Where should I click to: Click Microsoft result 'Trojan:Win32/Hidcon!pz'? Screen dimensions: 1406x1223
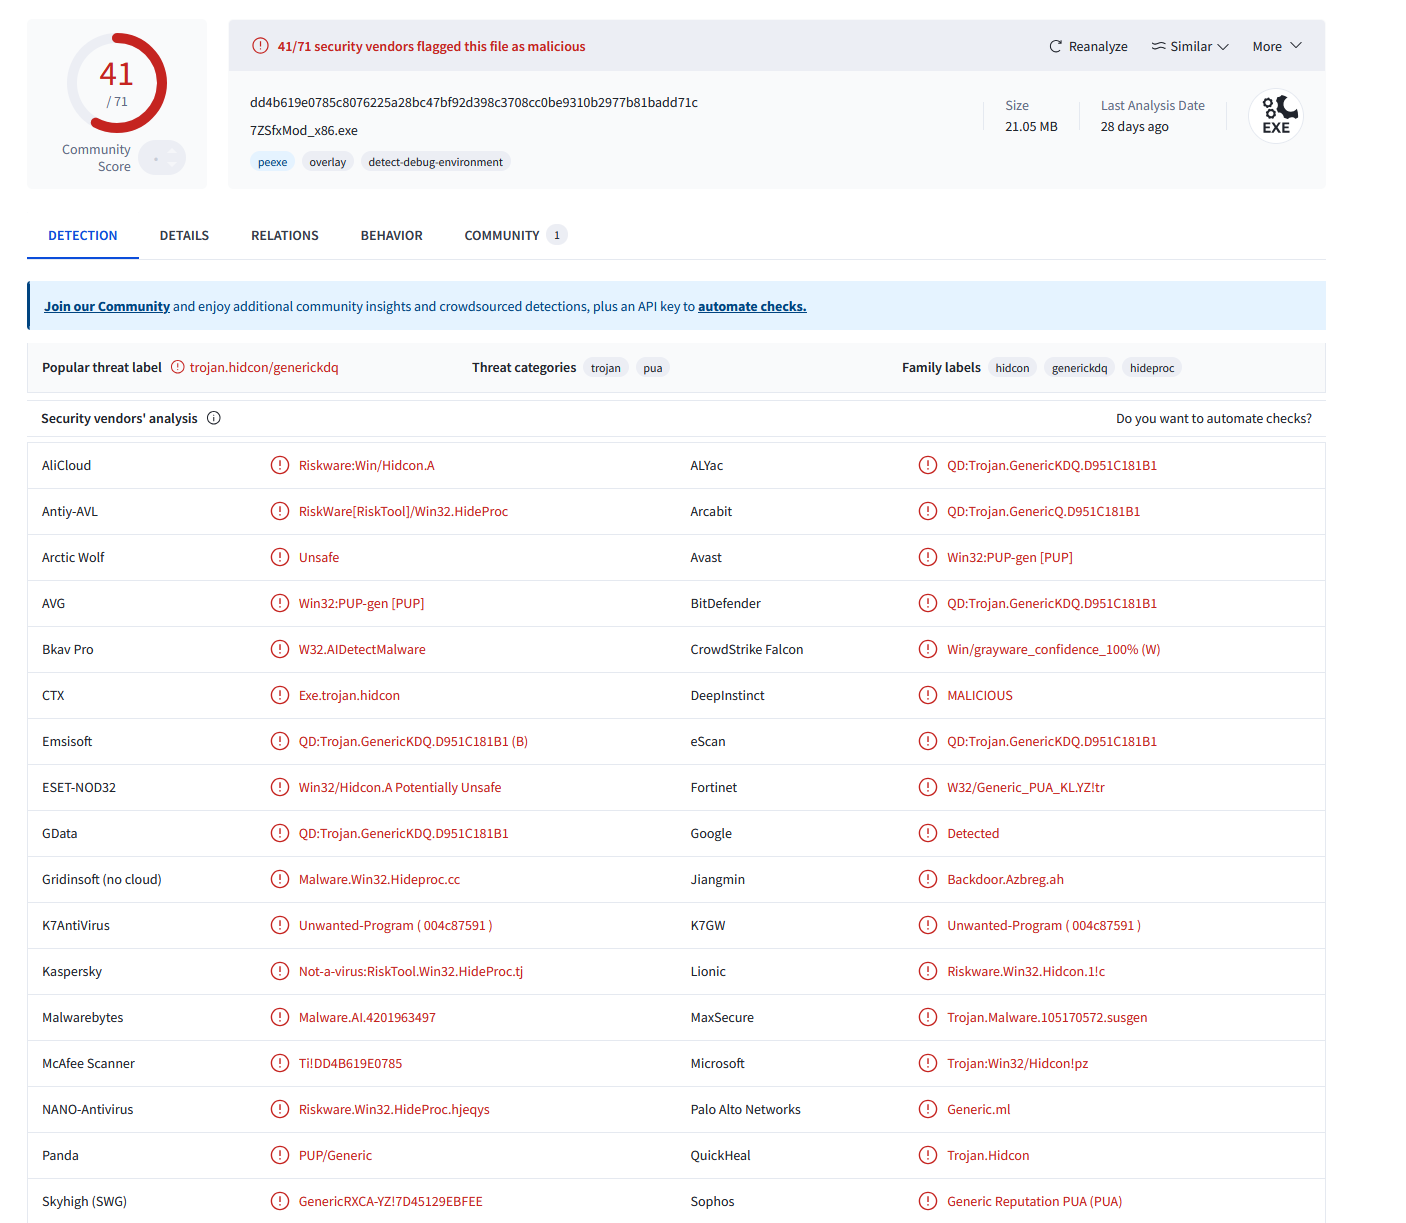[1018, 1064]
